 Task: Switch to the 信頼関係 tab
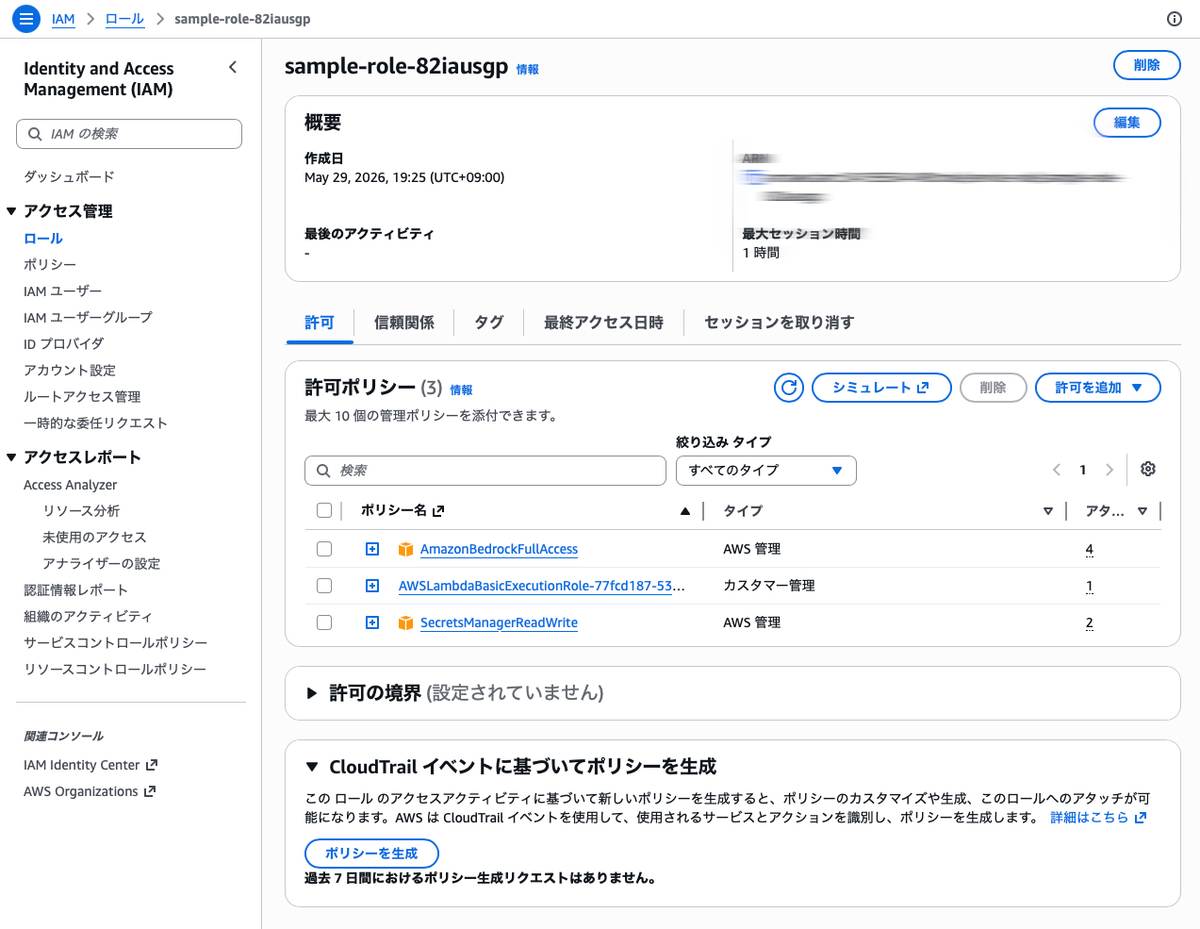[x=404, y=323]
